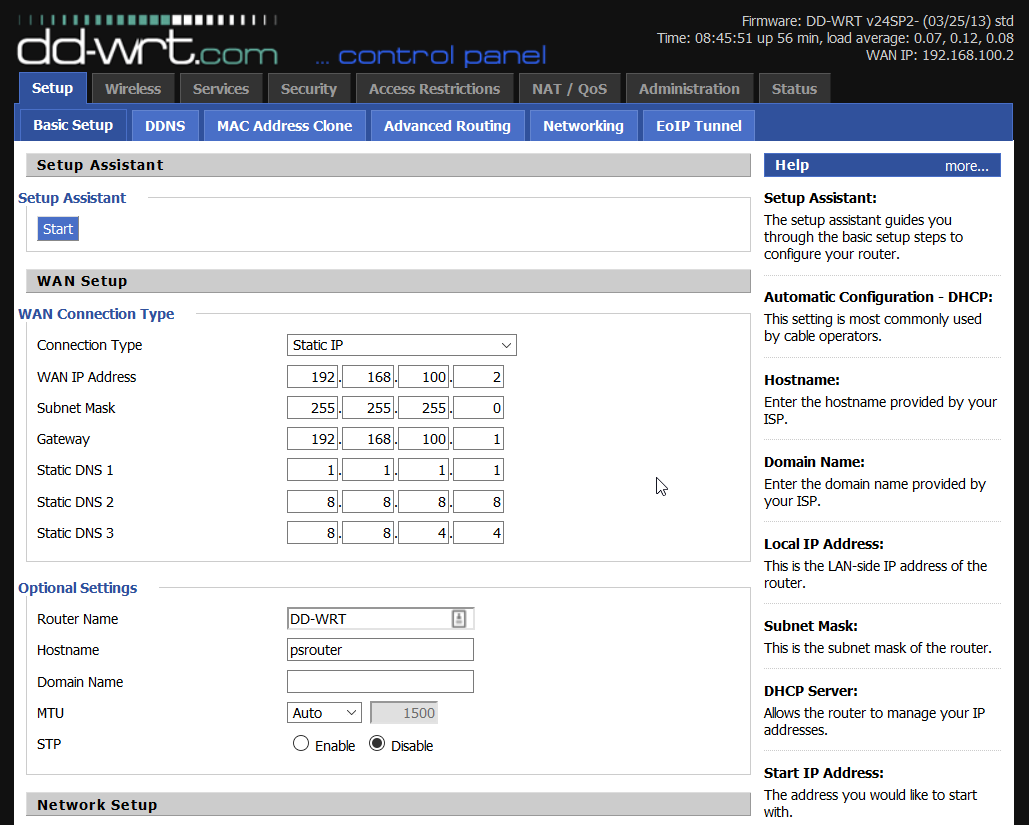
Task: Click the WAN IP Address last octet field
Action: (478, 377)
